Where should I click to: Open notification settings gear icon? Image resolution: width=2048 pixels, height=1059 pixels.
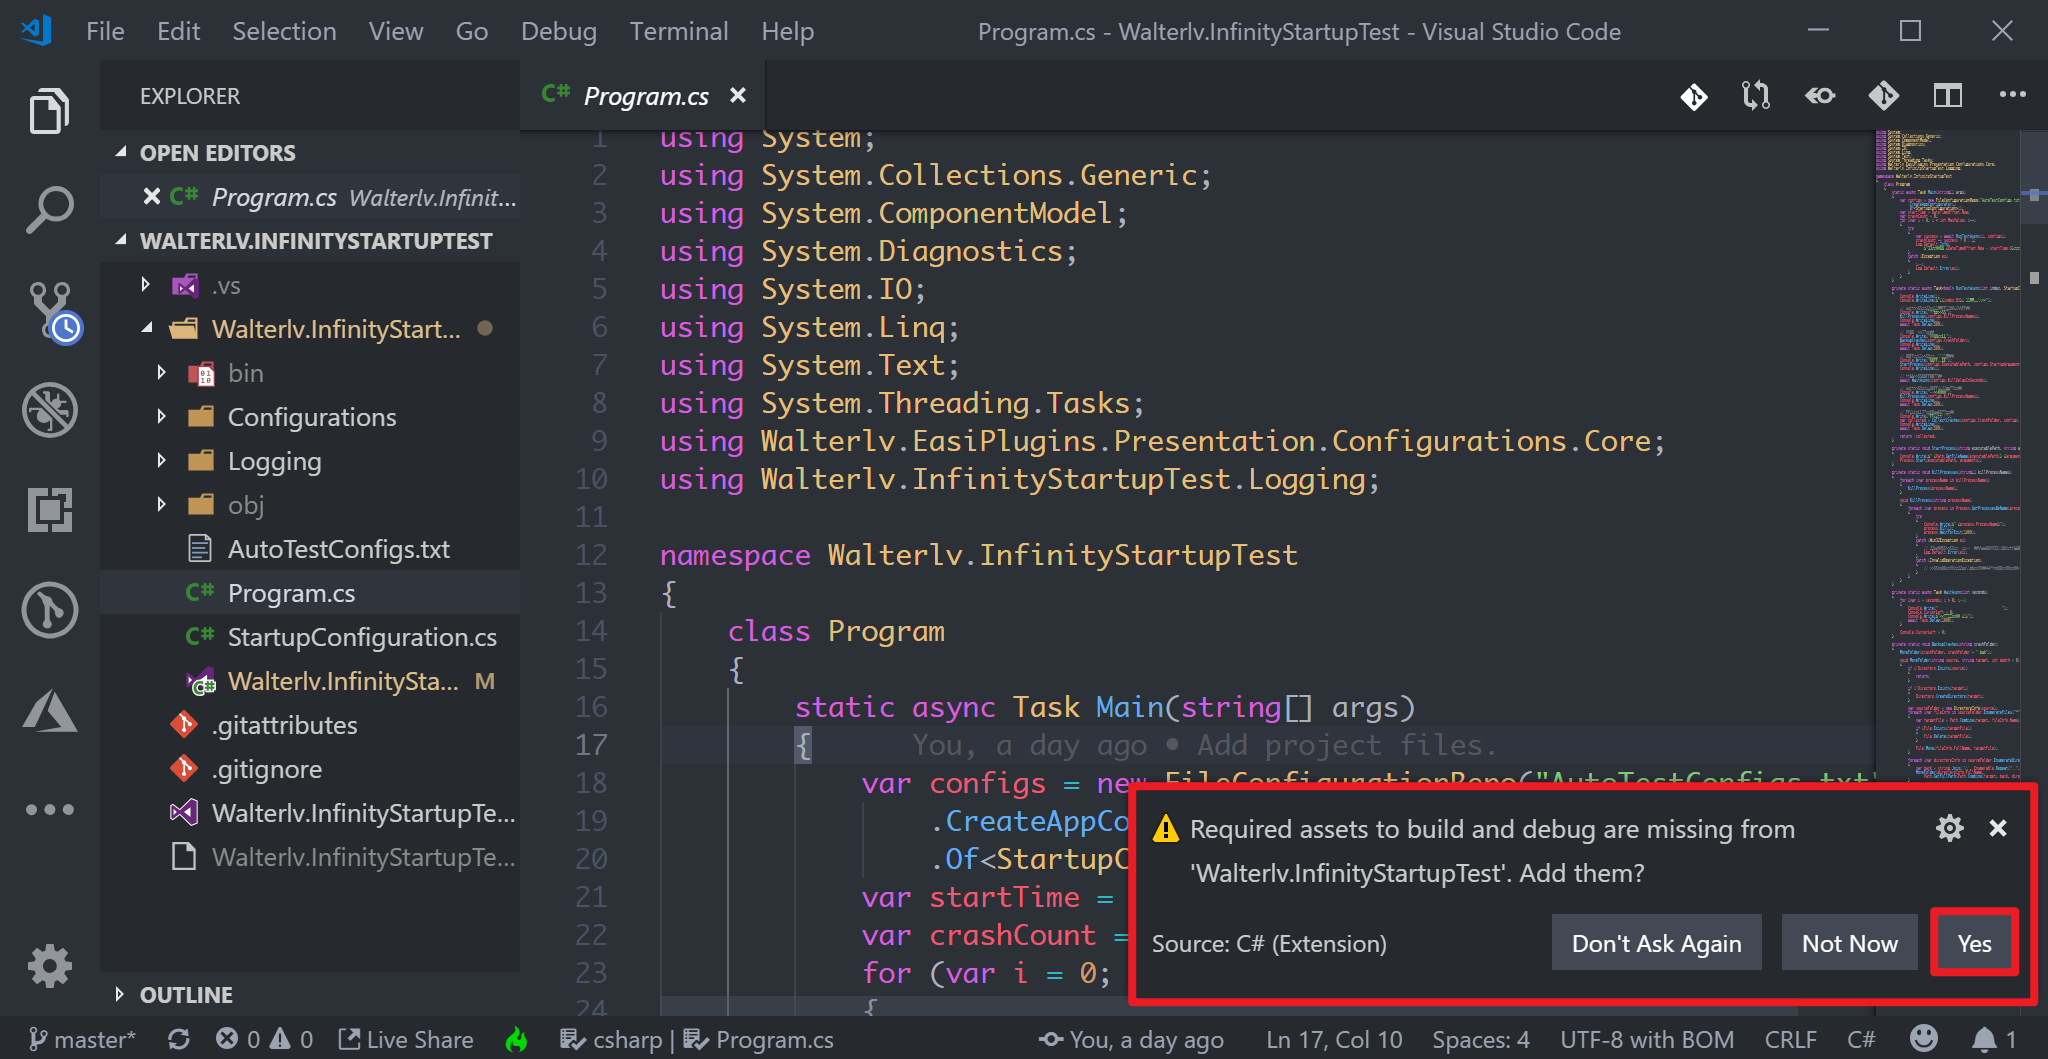1949,828
